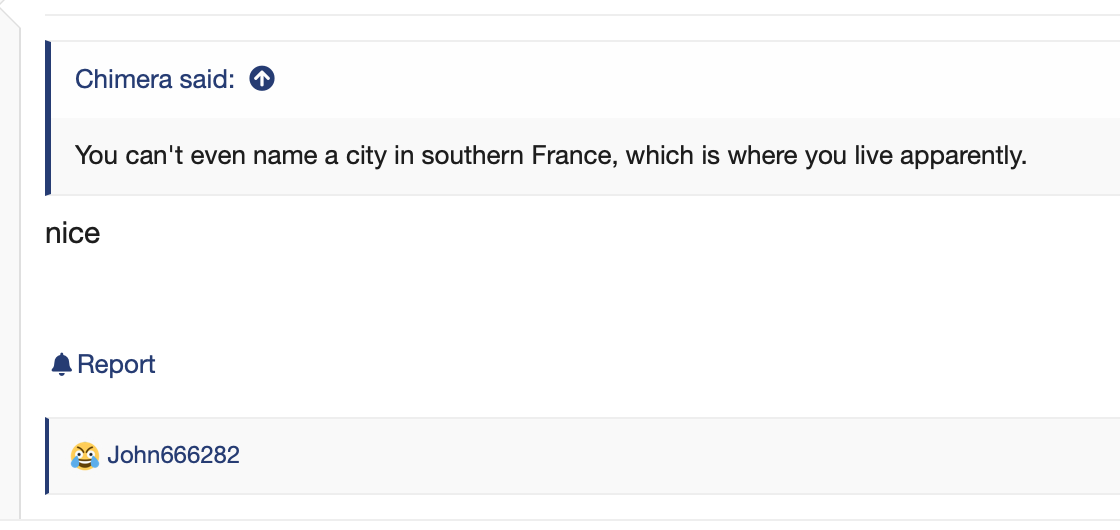
Task: Click empty area of reactions bar
Action: (679, 456)
